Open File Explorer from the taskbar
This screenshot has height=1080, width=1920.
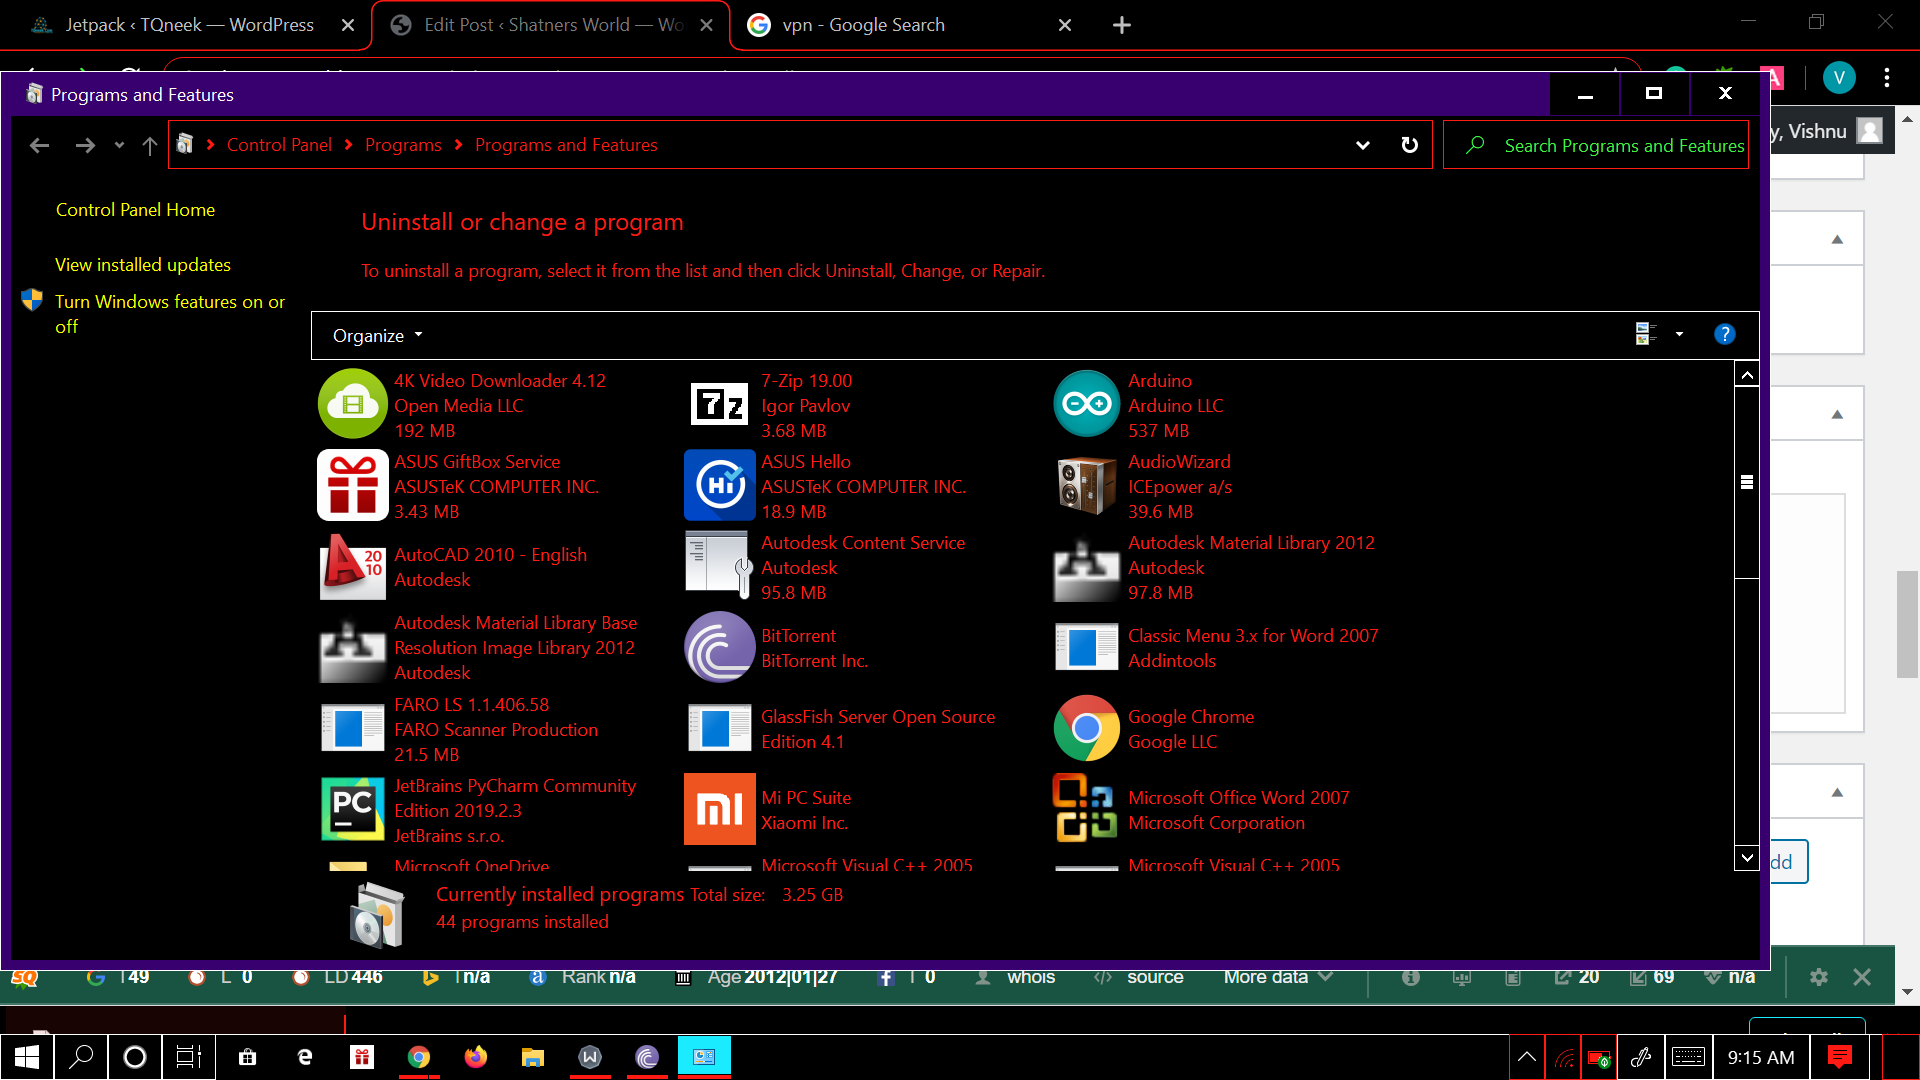click(x=533, y=1057)
